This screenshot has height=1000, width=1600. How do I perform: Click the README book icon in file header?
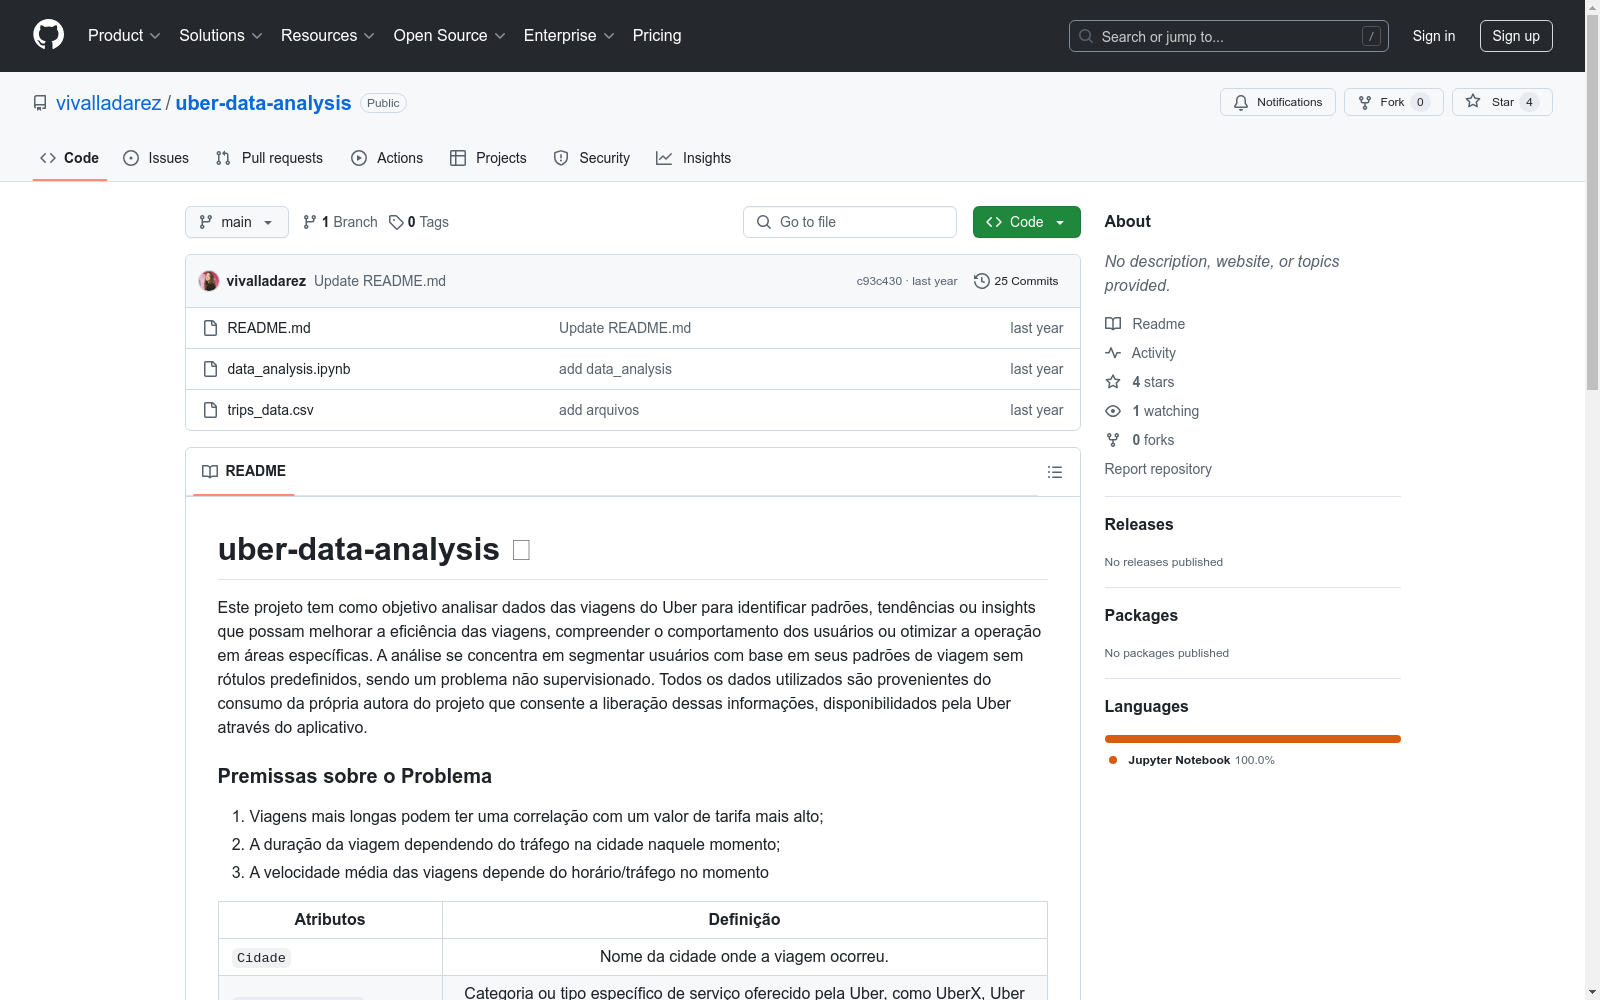coord(210,471)
